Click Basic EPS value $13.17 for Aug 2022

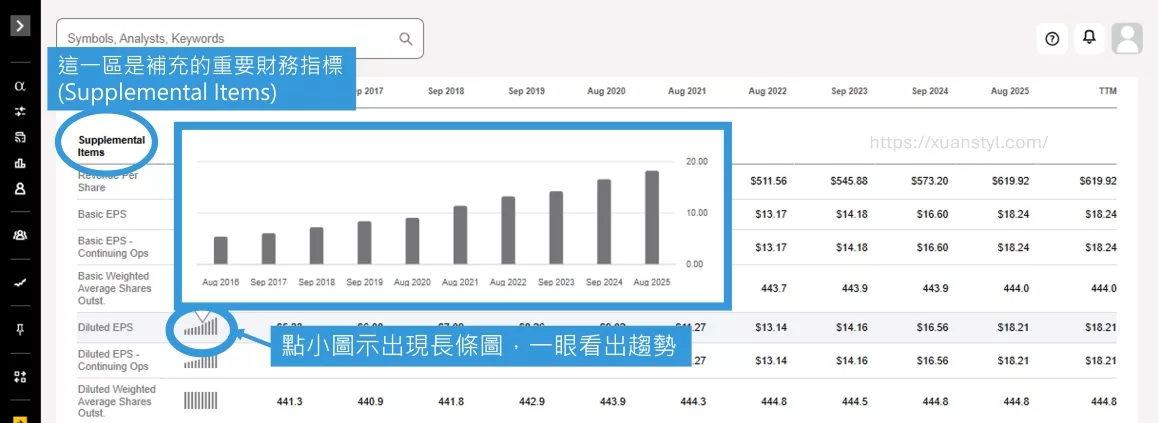771,214
